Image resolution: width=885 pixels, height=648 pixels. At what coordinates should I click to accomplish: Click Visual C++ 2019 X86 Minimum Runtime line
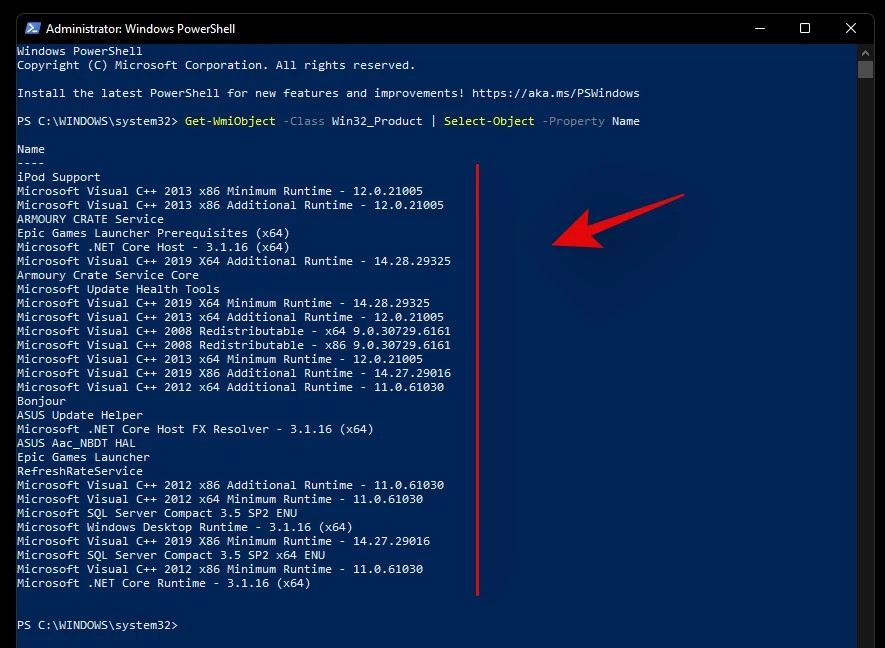223,541
